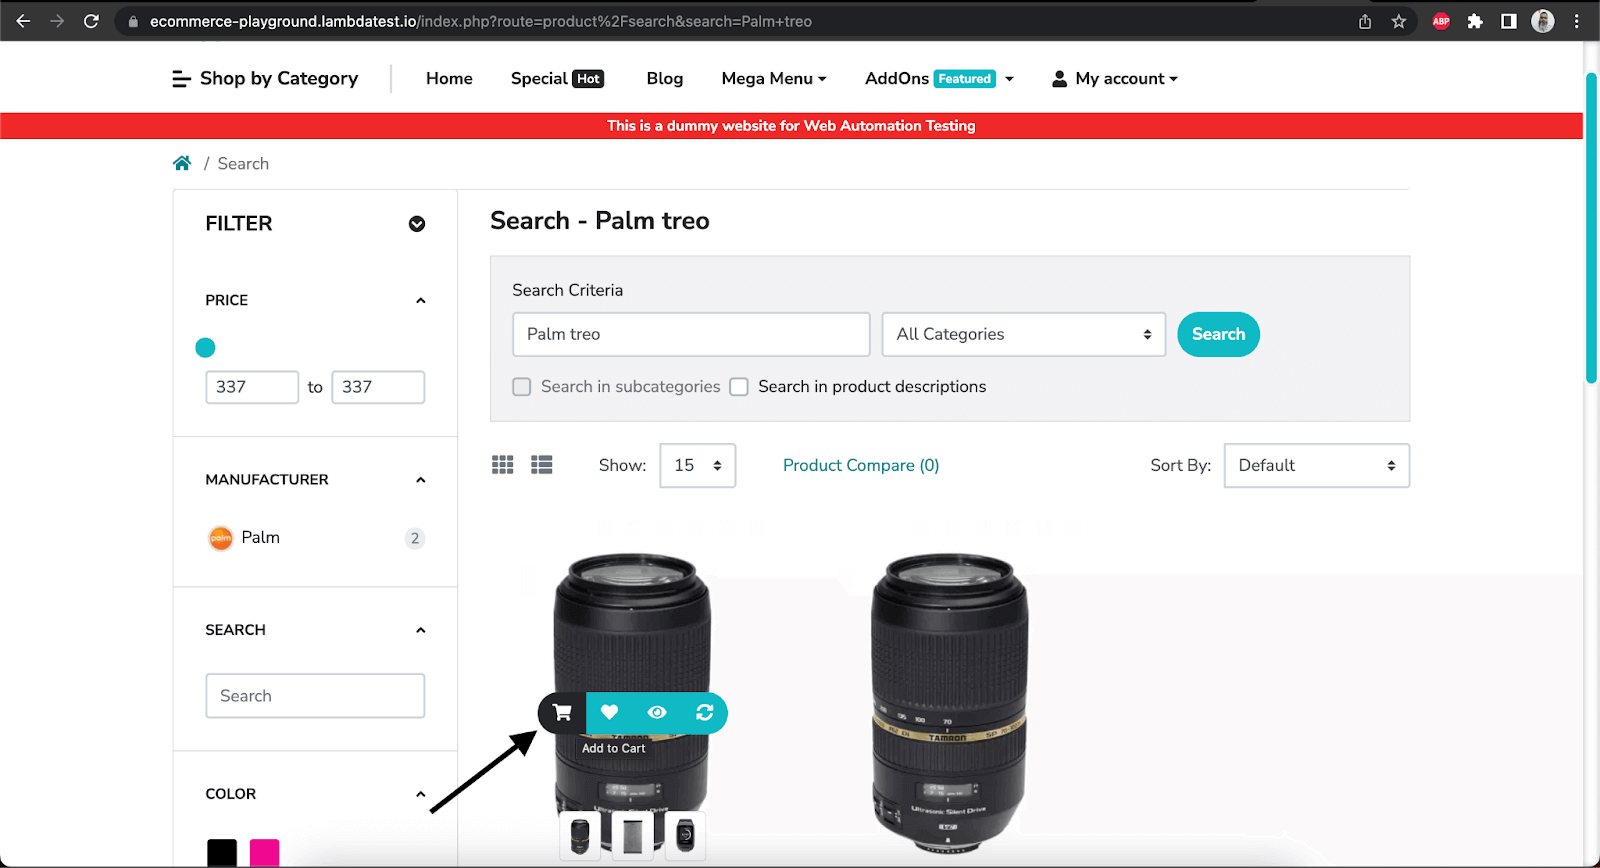
Task: Click the Palm result count badge
Action: pos(415,538)
